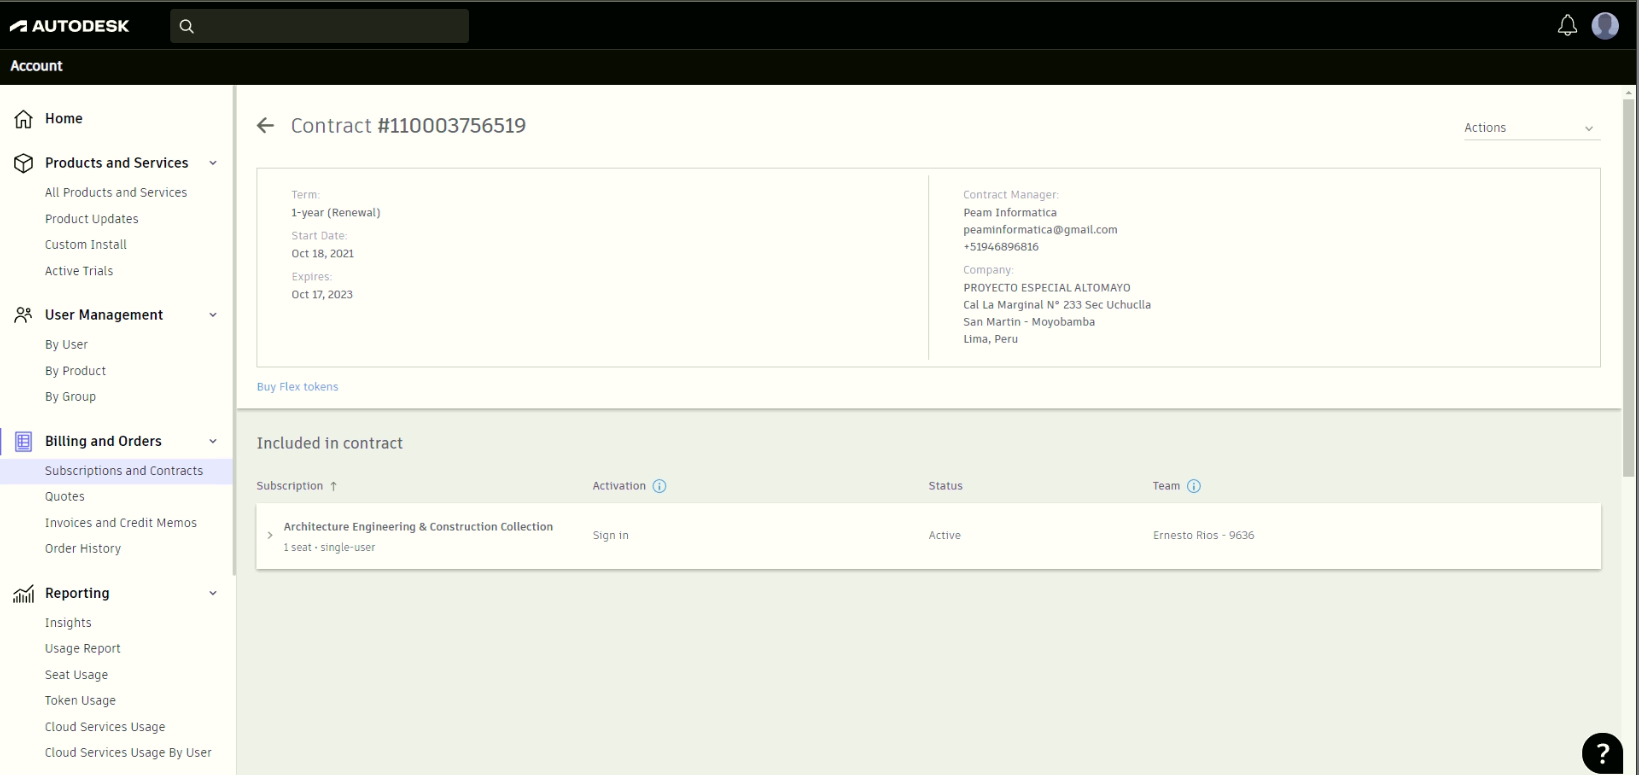This screenshot has height=775, width=1639.
Task: Collapse the User Management section
Action: [x=212, y=315]
